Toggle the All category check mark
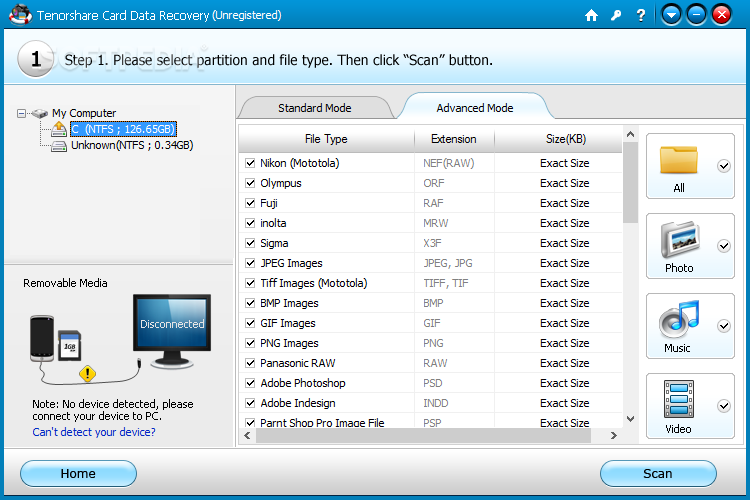750x500 pixels. coord(724,166)
